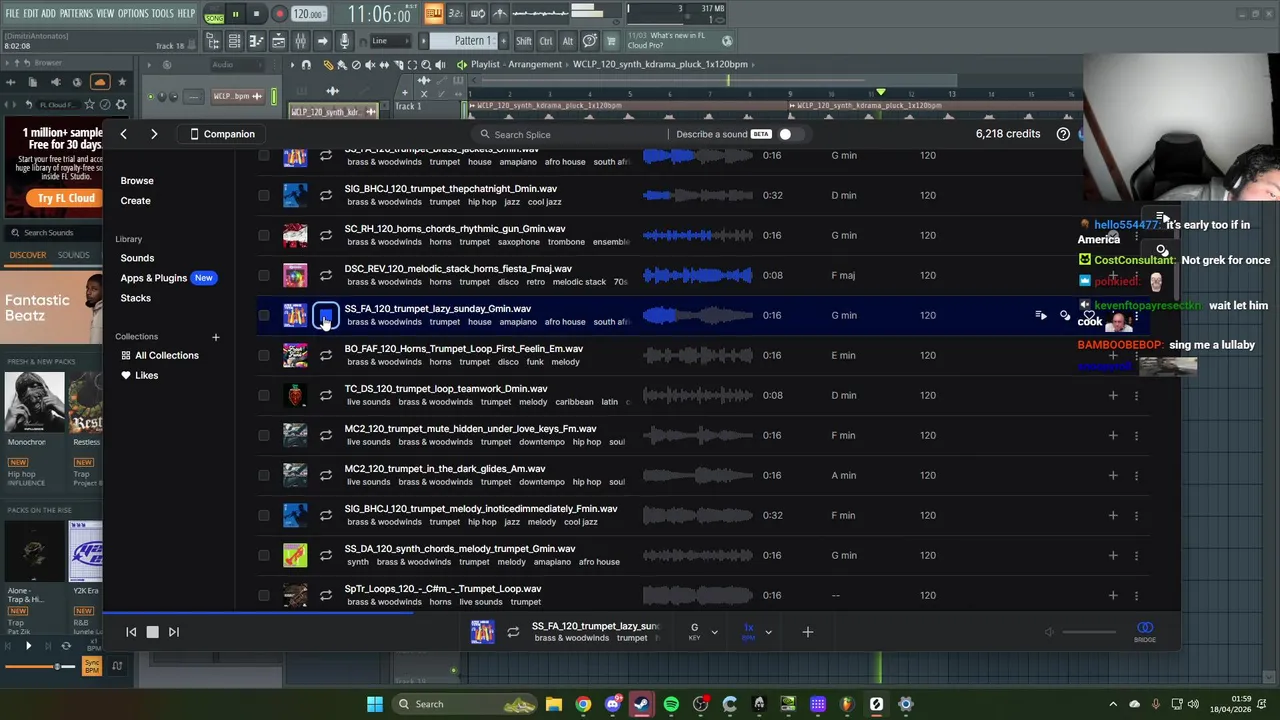Open Spotify from the Windows taskbar
Image resolution: width=1280 pixels, height=720 pixels.
(x=671, y=704)
